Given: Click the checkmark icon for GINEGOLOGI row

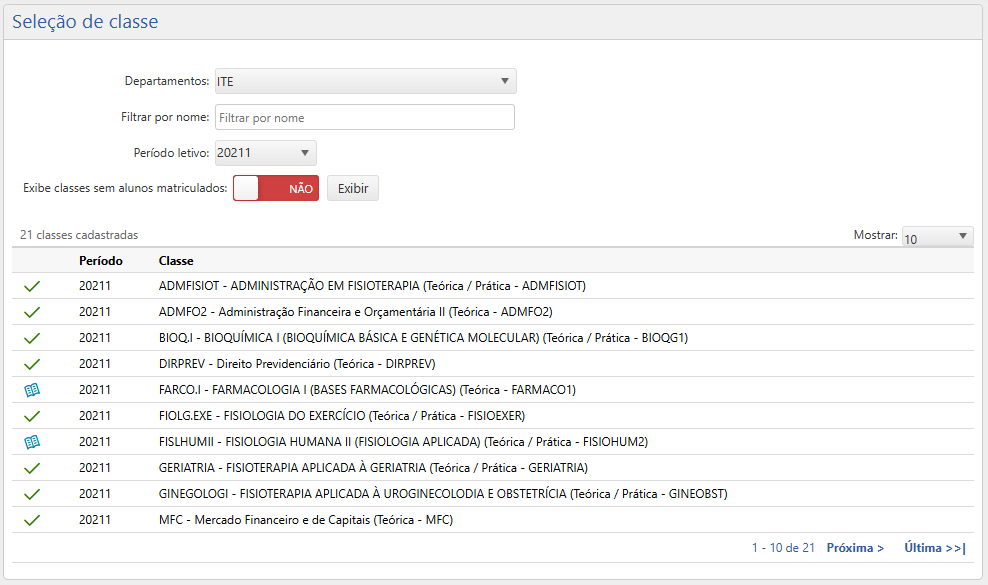Looking at the screenshot, I should point(32,494).
